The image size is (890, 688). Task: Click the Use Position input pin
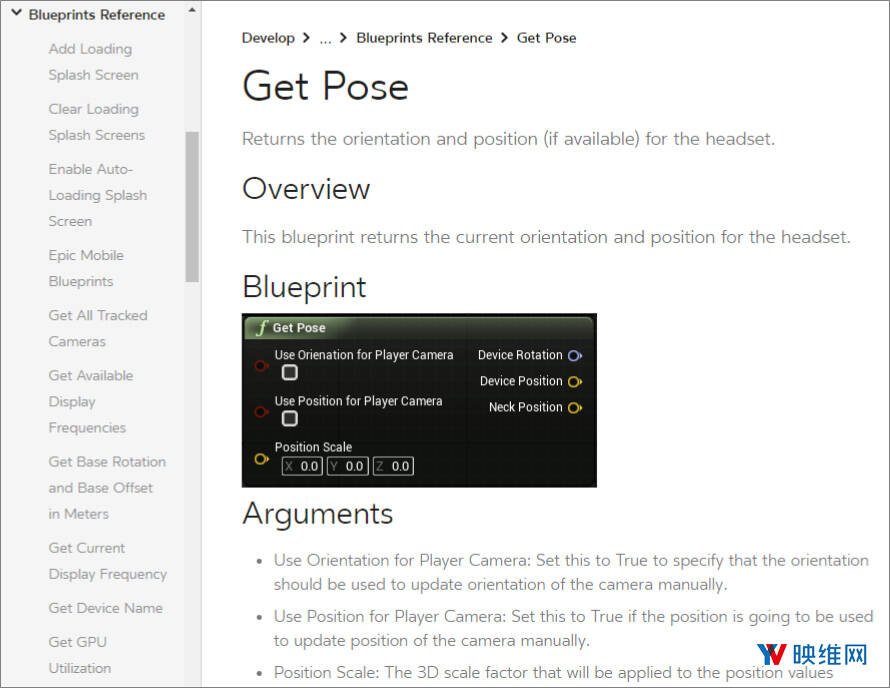261,411
